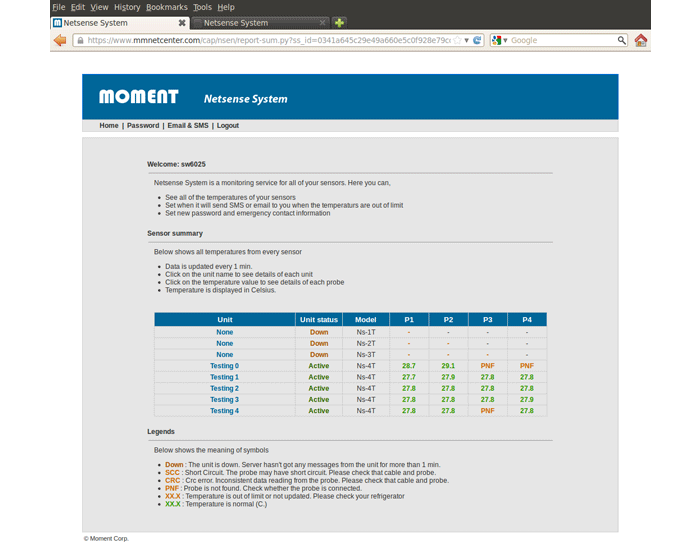
Task: Go to Email & SMS page
Action: [188, 126]
